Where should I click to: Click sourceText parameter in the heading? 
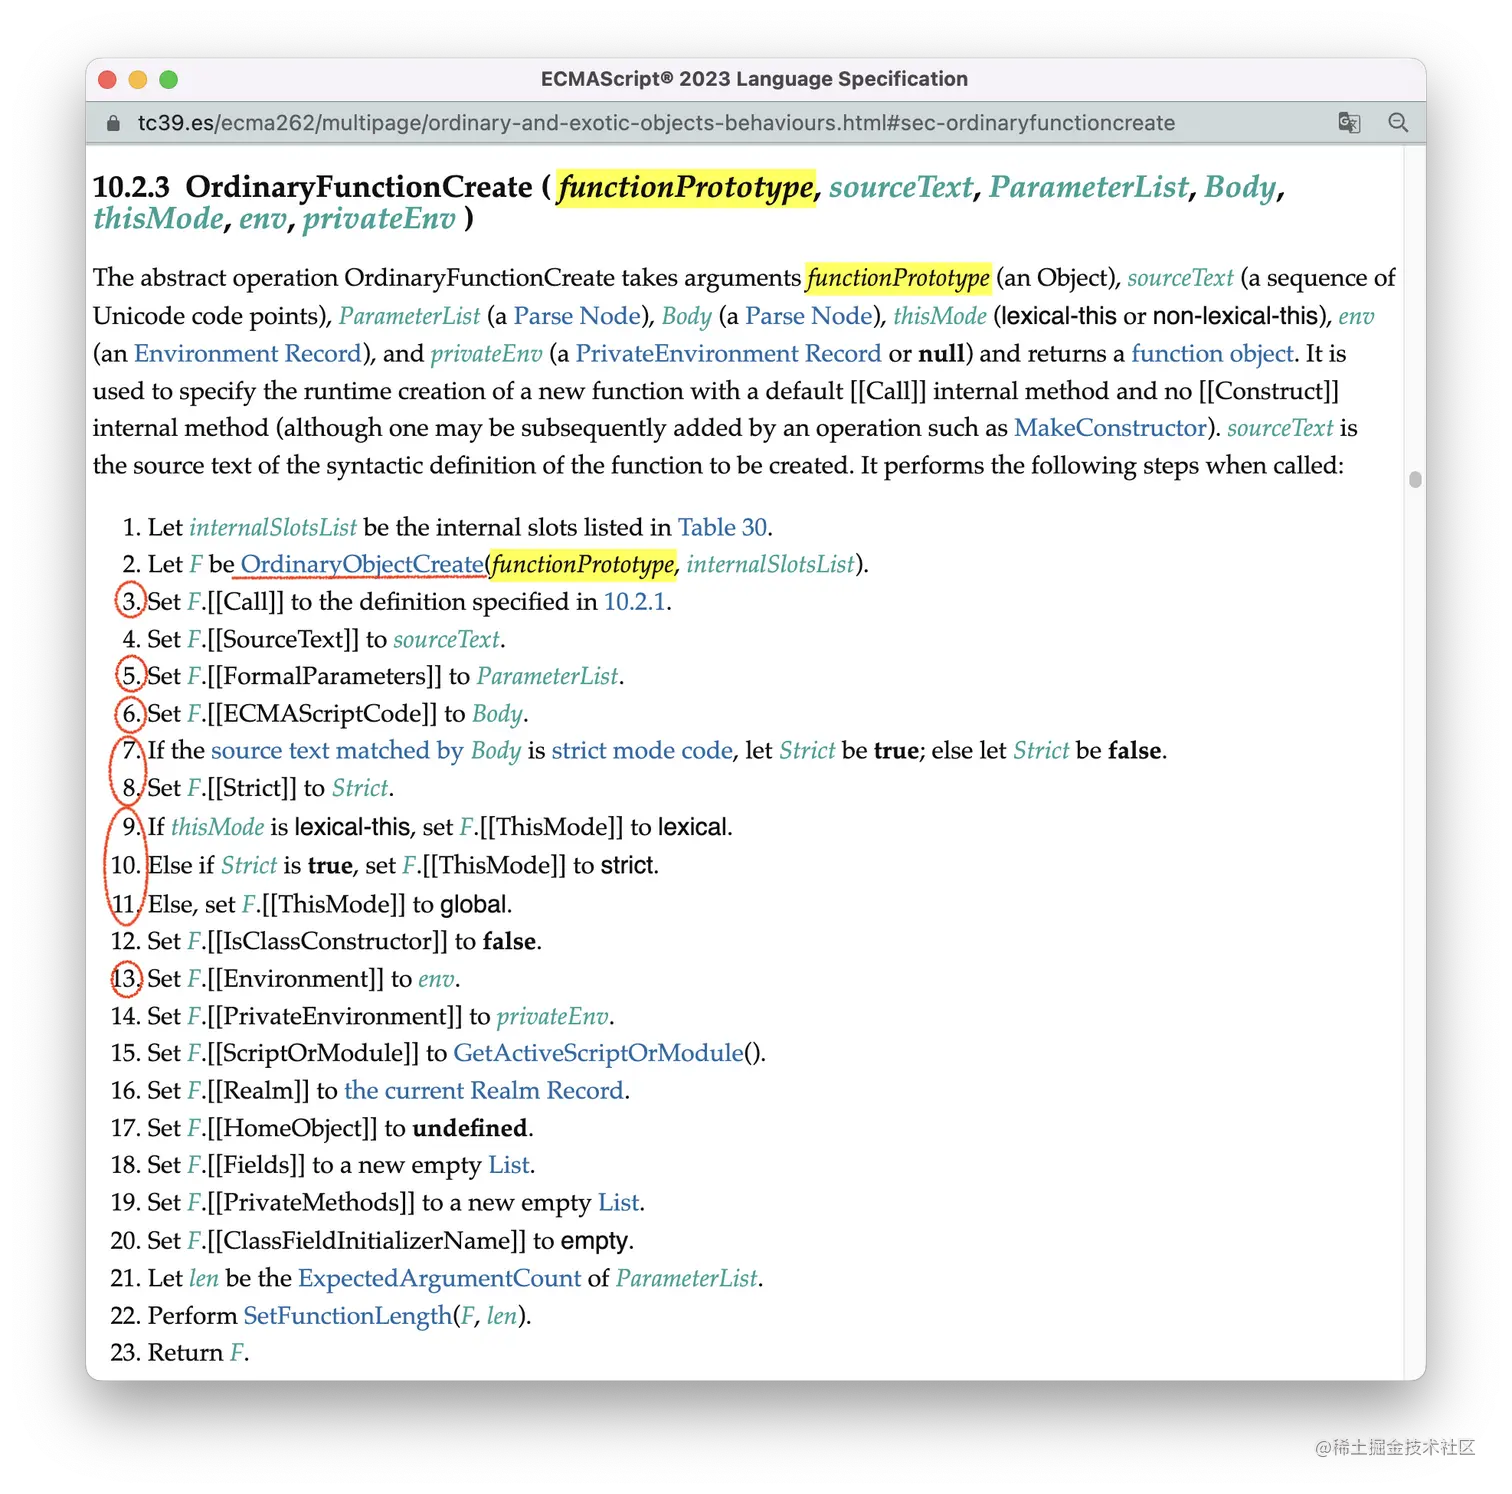tap(901, 187)
